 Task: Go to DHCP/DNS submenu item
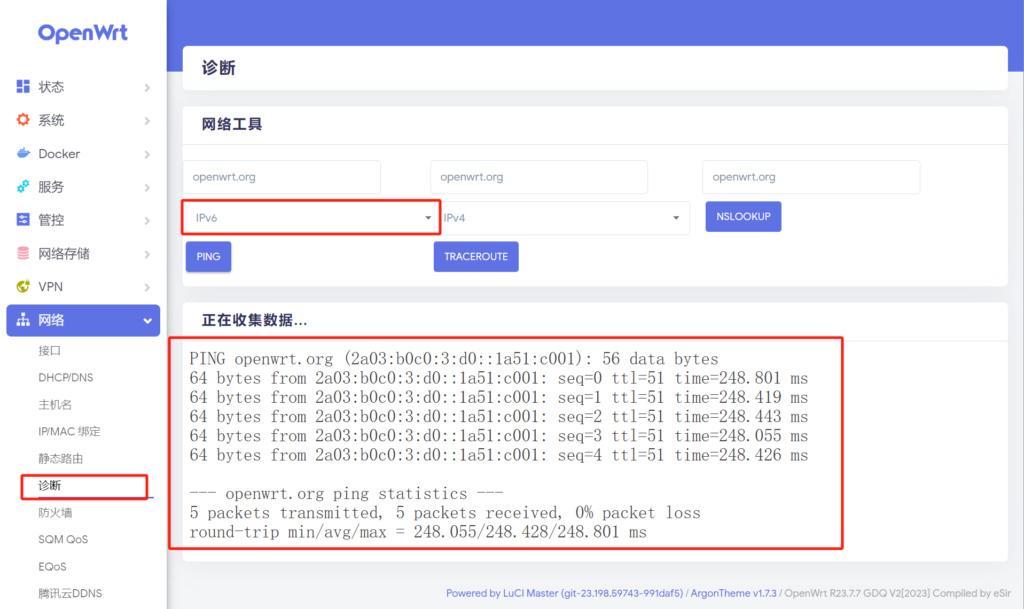tap(65, 377)
